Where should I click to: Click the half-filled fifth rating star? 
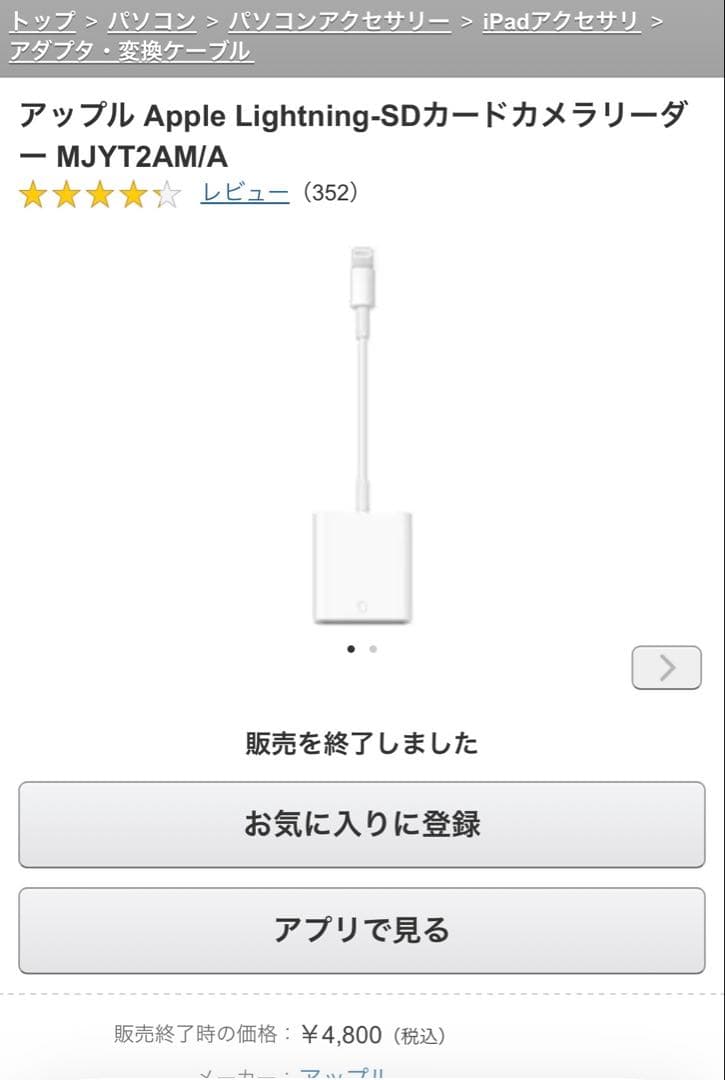pos(167,195)
